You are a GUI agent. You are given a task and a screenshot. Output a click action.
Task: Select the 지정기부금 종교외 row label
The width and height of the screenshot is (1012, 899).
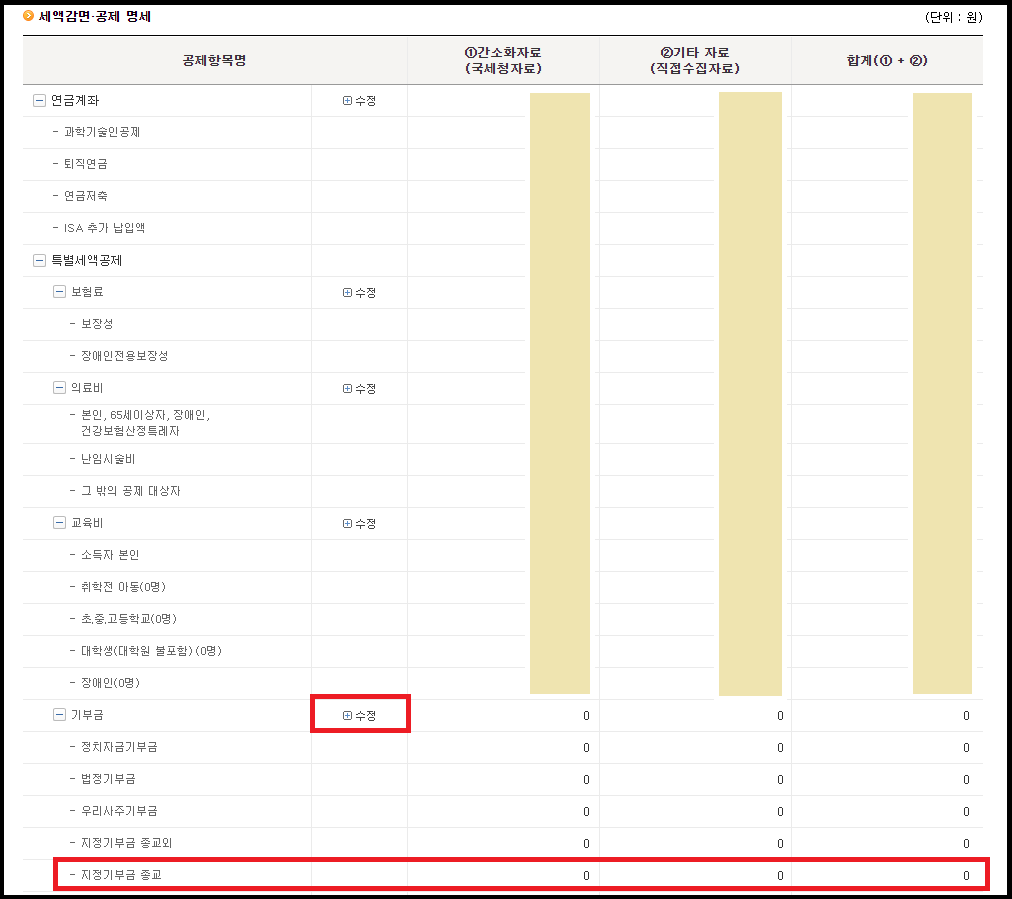[x=126, y=843]
